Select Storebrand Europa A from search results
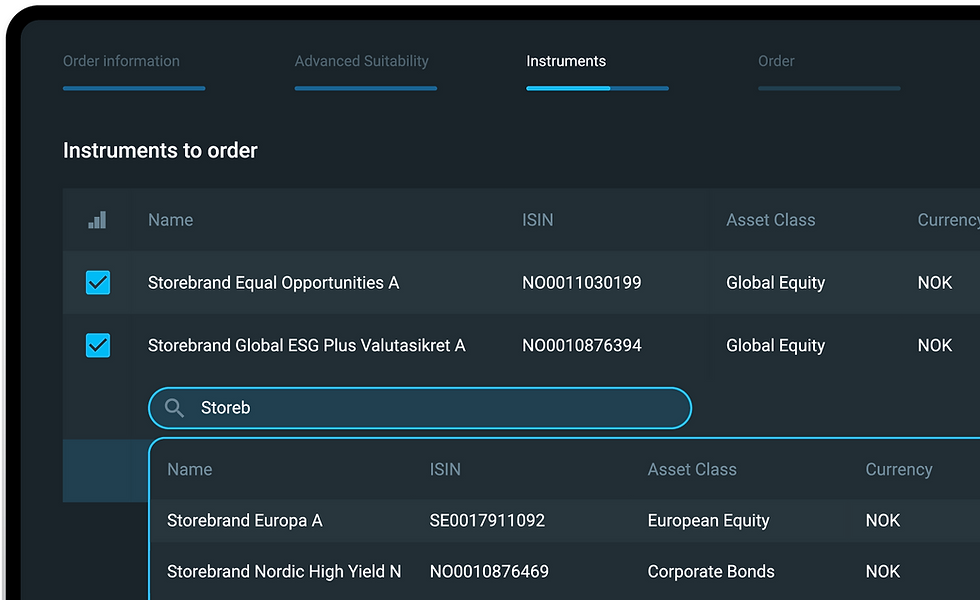The height and width of the screenshot is (600, 980). [244, 521]
